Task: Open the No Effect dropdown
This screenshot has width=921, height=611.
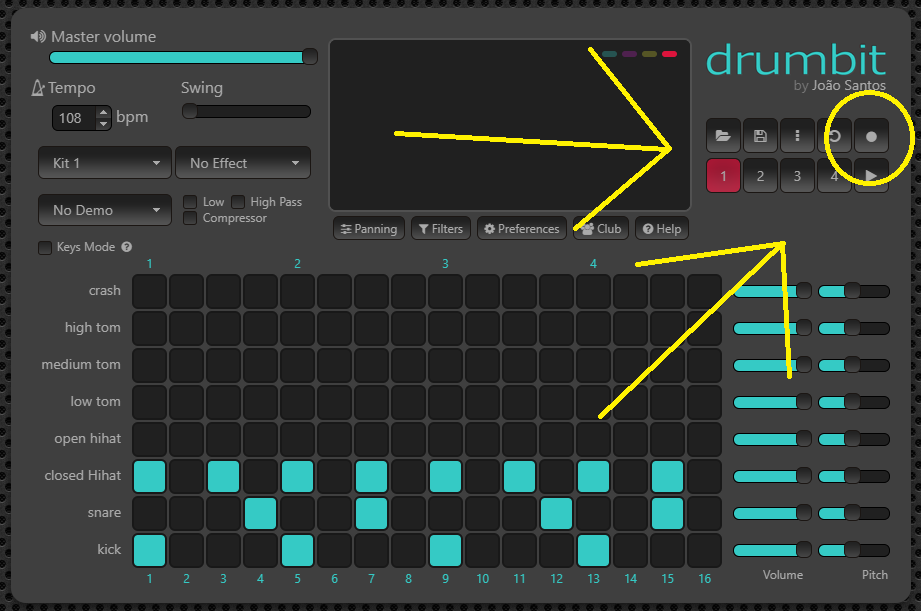Action: (243, 163)
